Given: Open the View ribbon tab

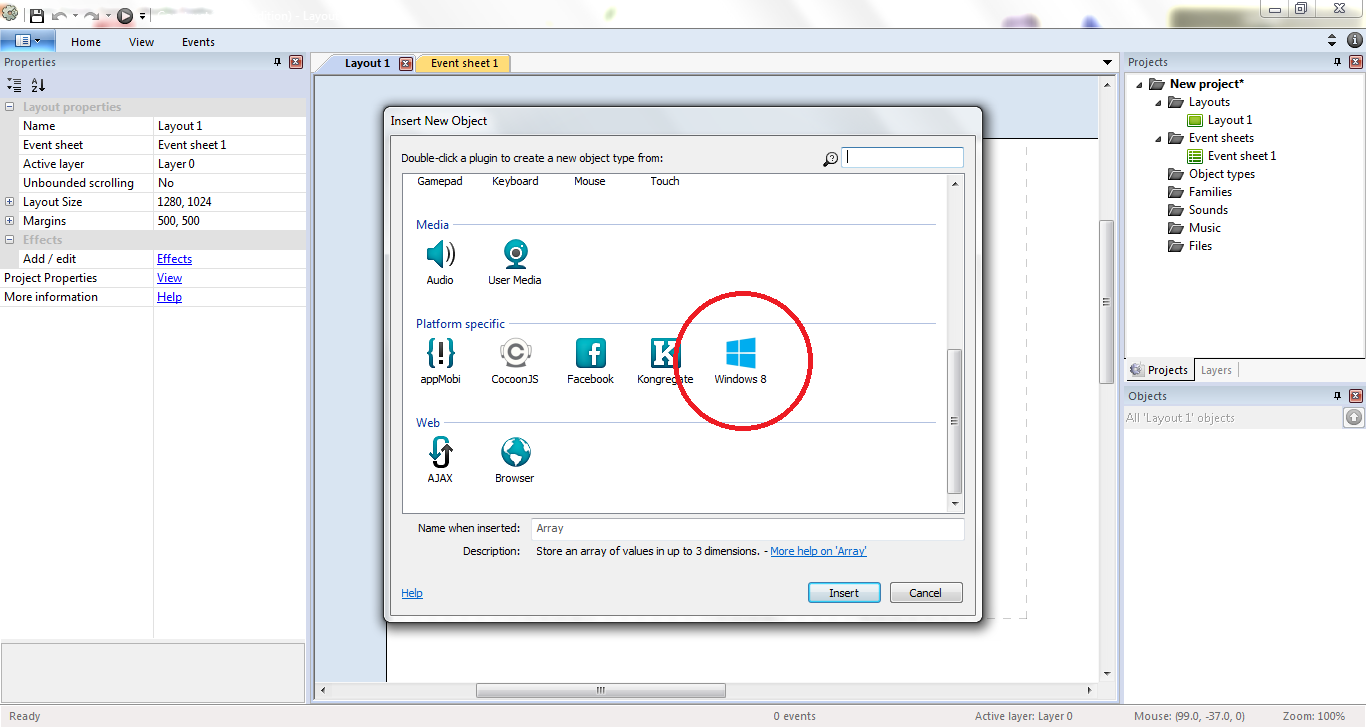Looking at the screenshot, I should click(141, 42).
